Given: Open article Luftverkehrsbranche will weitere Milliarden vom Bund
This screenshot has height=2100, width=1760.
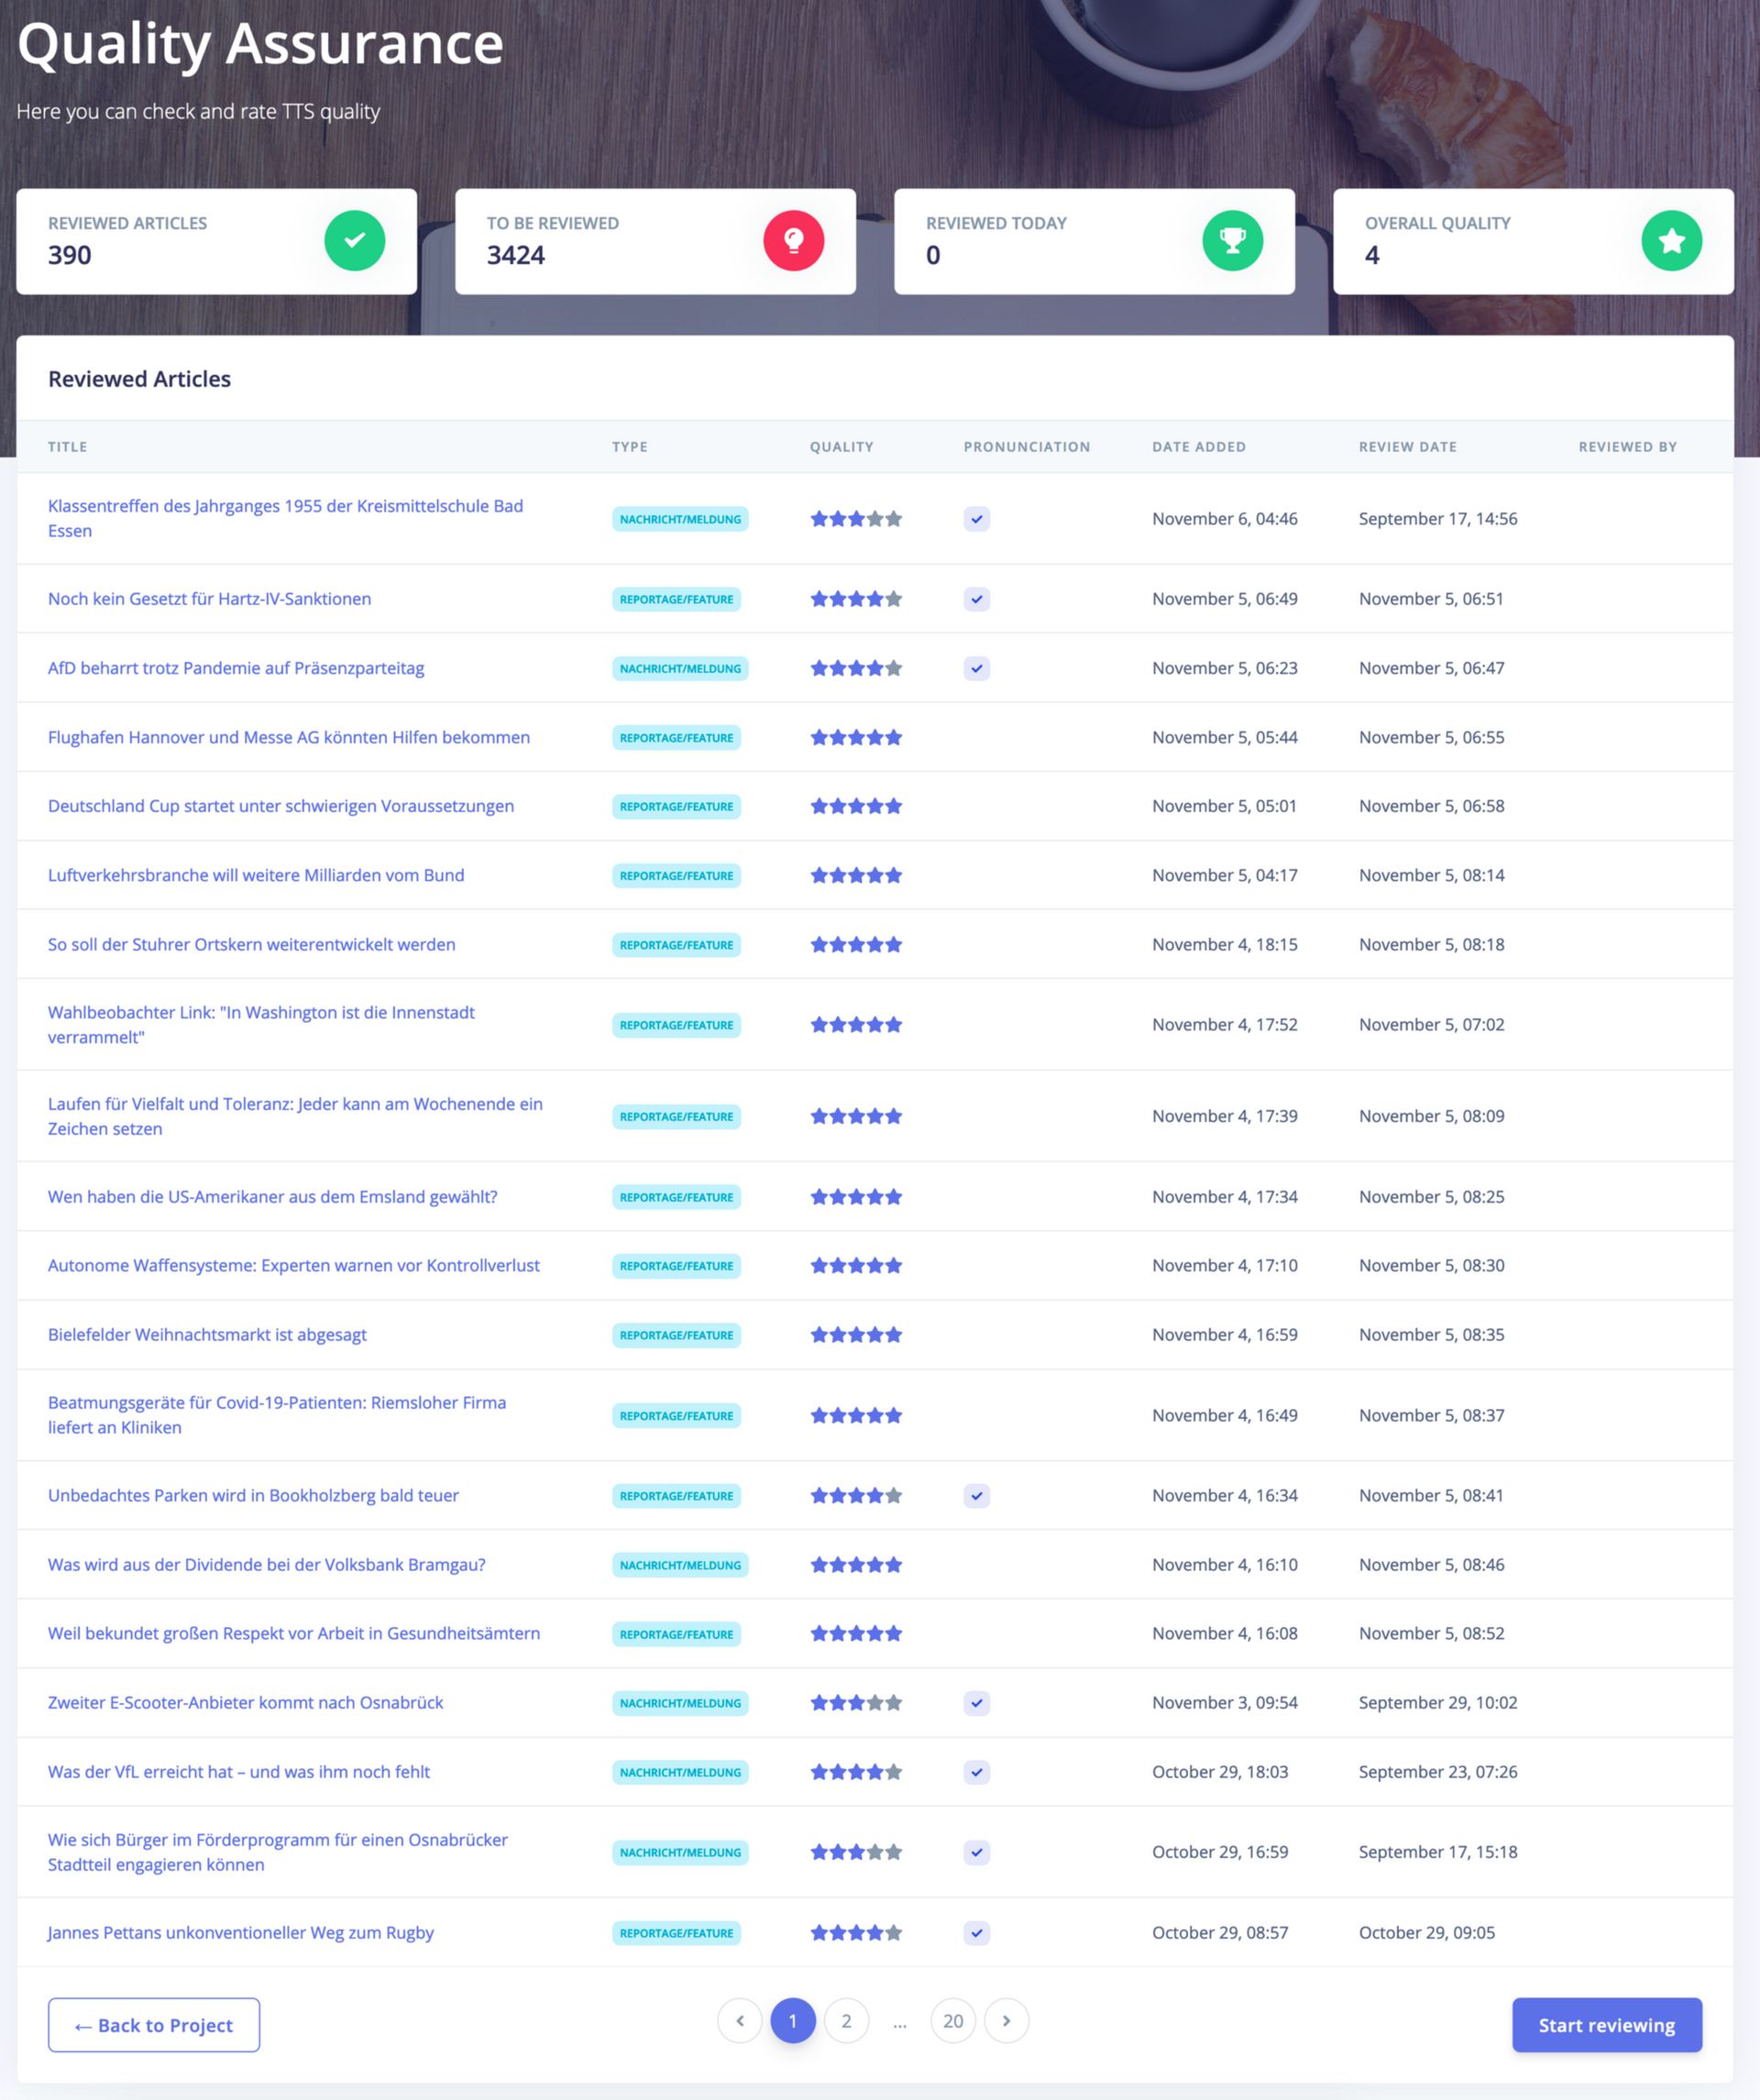Looking at the screenshot, I should tap(256, 875).
